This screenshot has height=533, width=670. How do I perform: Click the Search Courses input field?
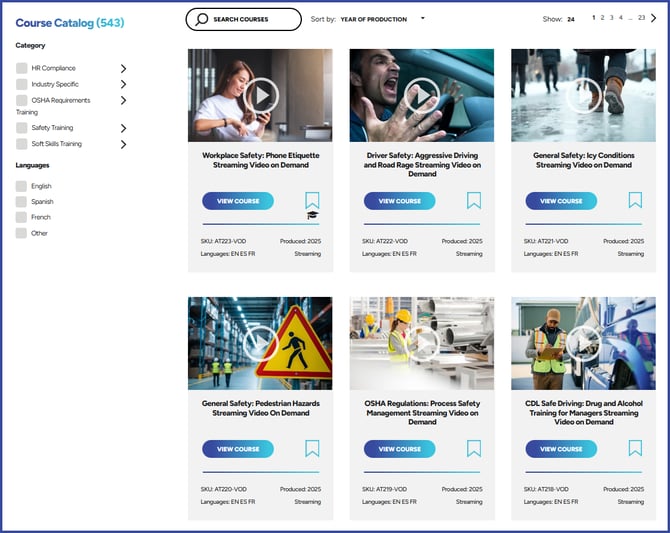tap(244, 19)
